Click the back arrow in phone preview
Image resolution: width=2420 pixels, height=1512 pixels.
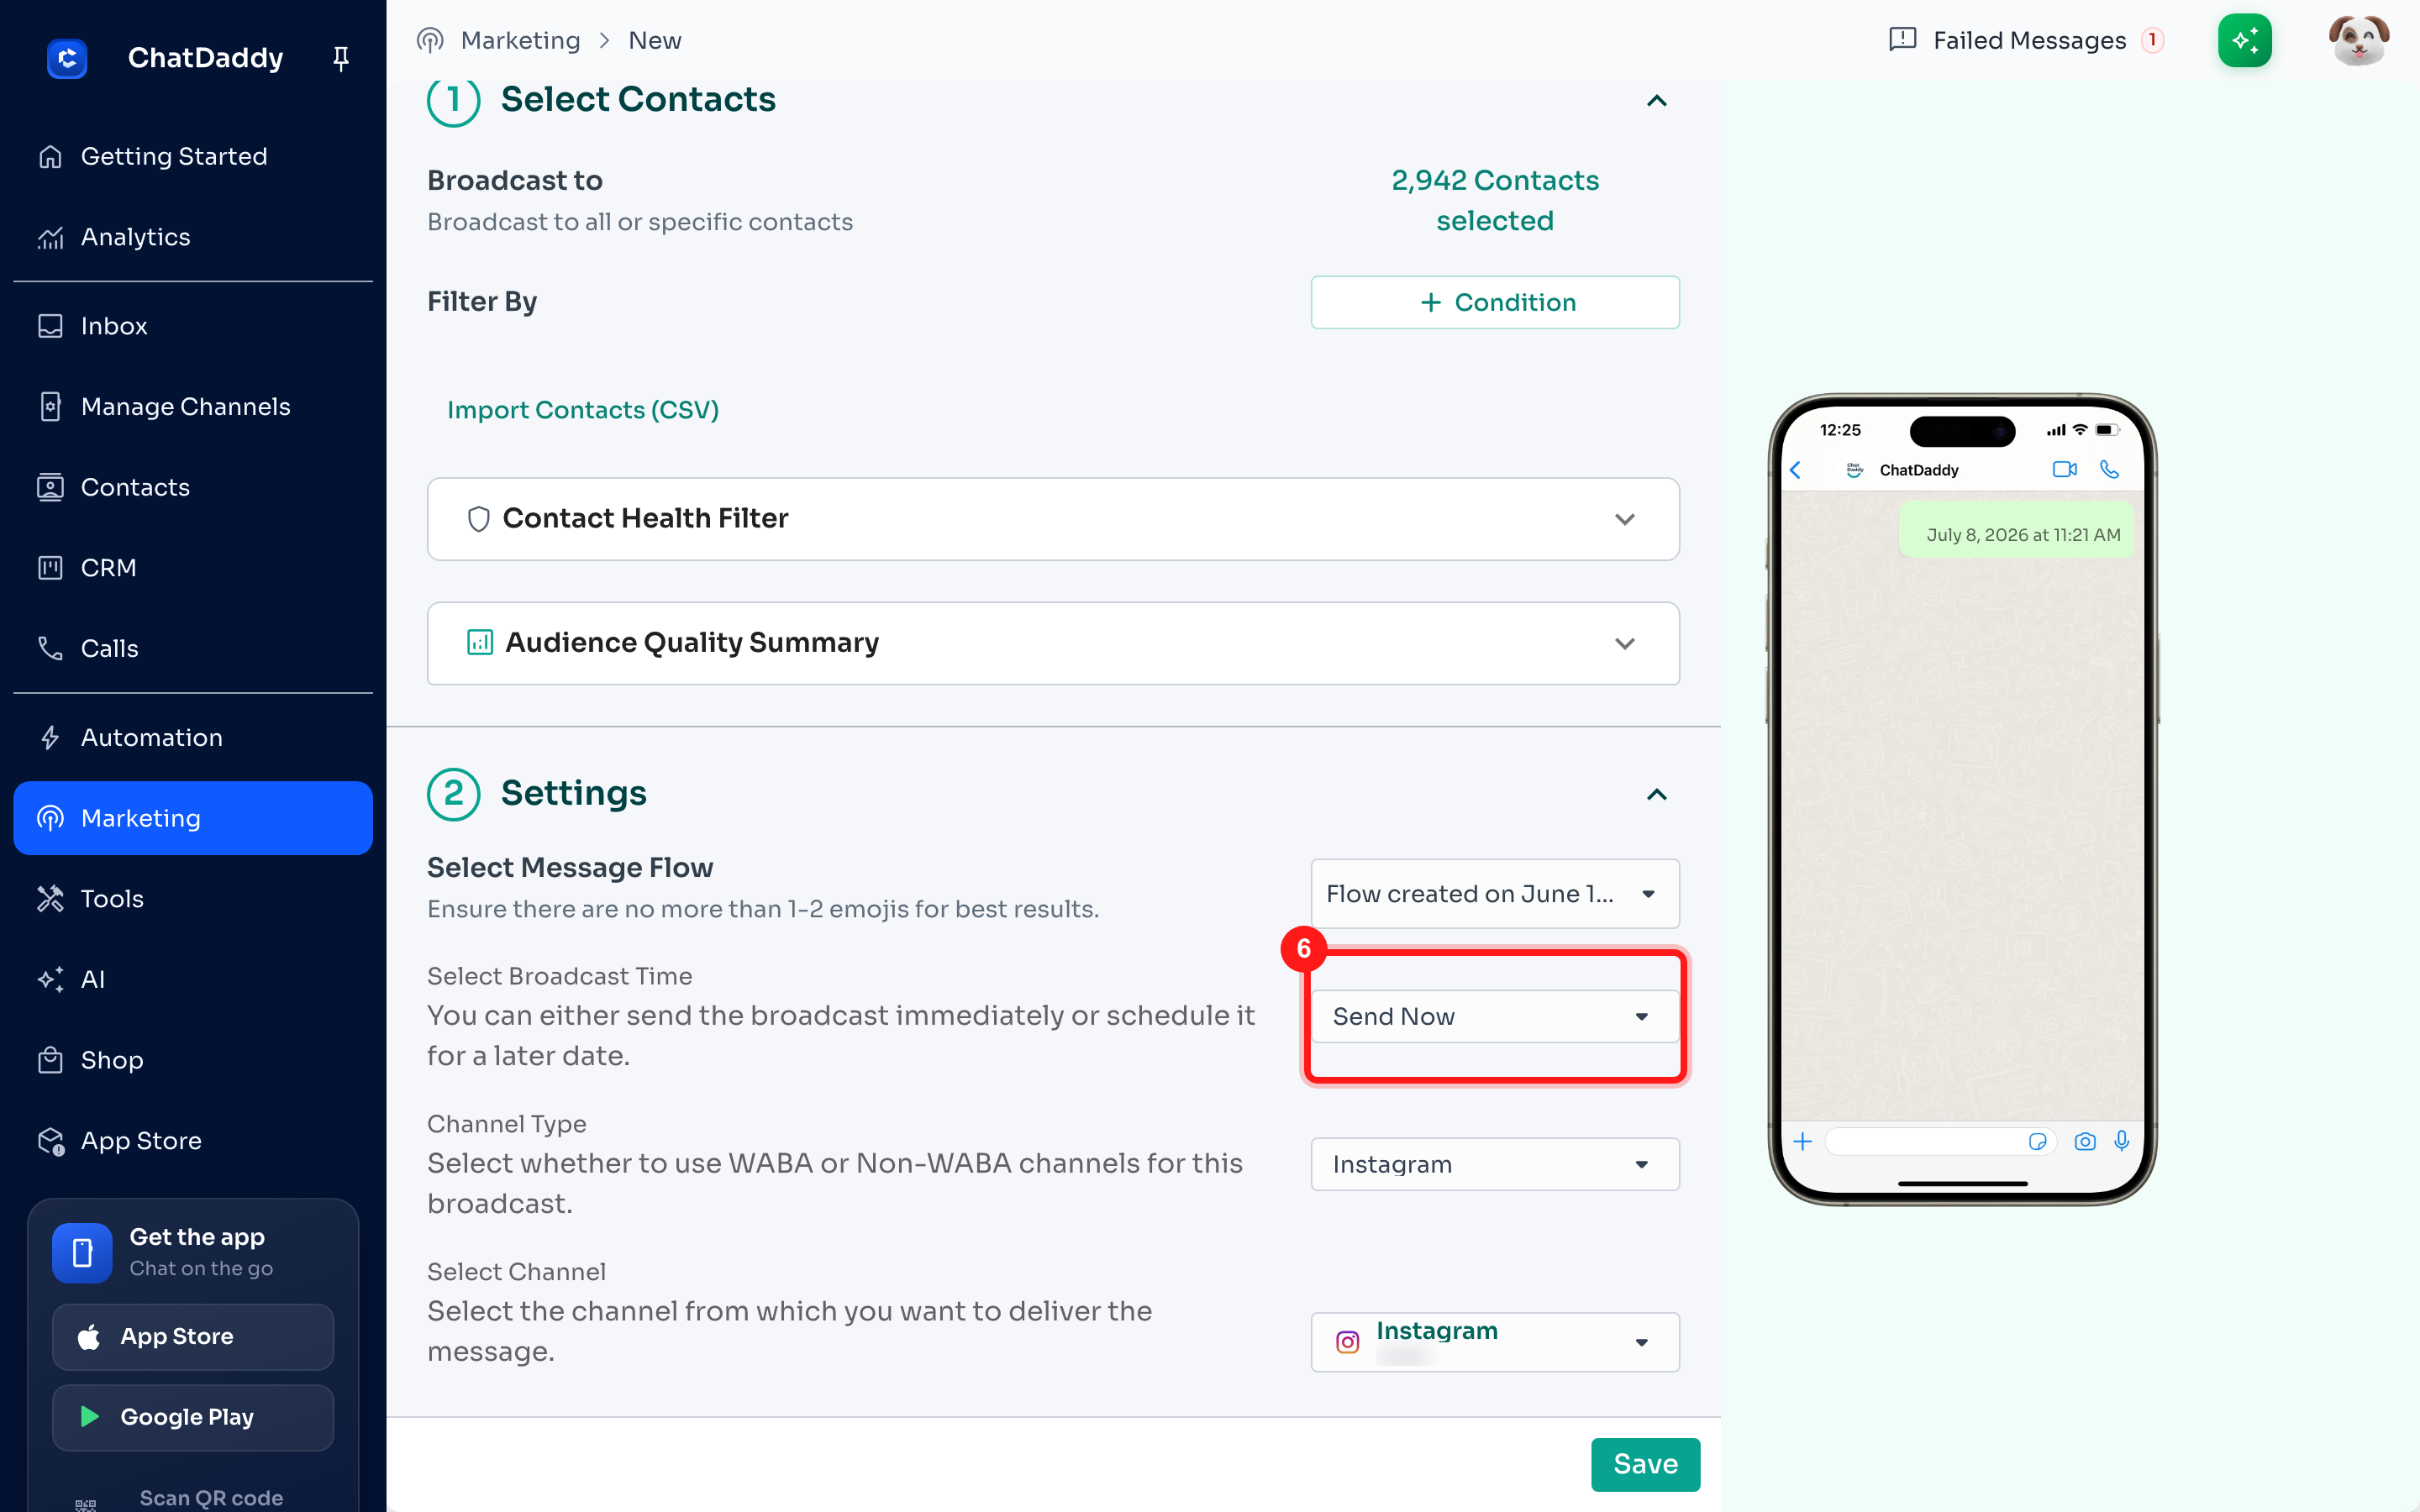click(1795, 470)
